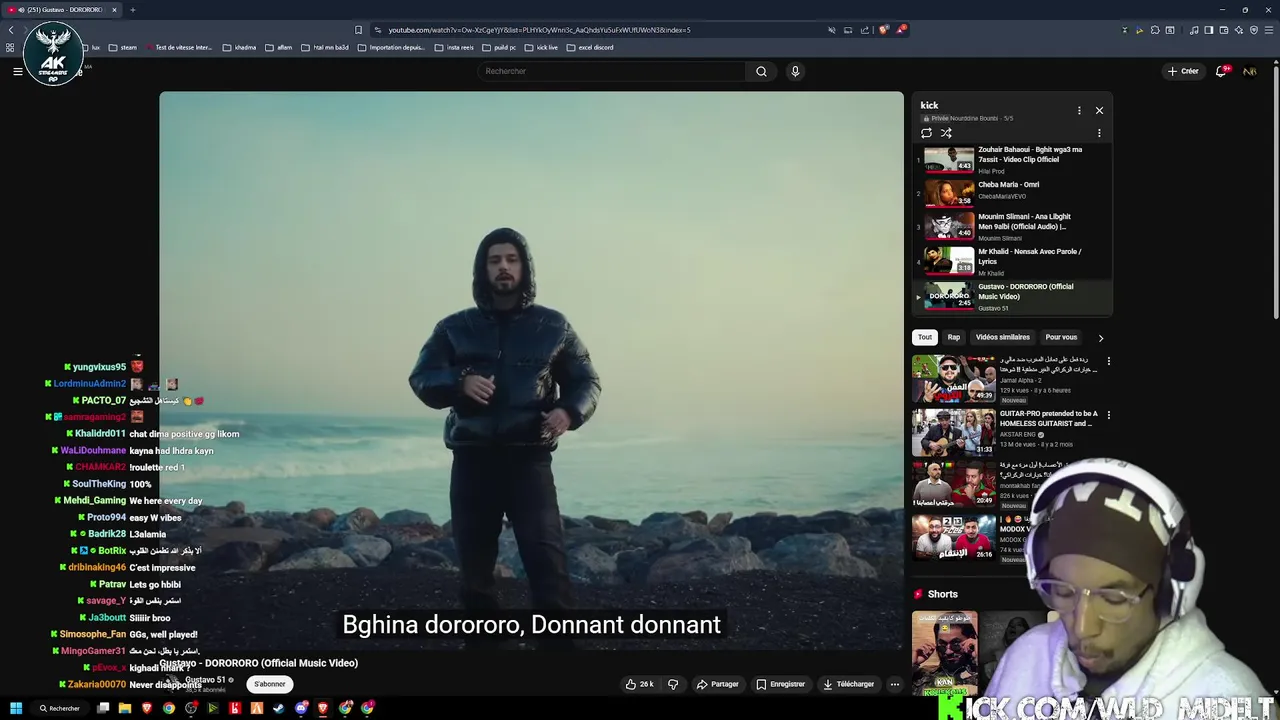1280x720 pixels.
Task: Open the Gustavo 51 channel link
Action: point(206,680)
